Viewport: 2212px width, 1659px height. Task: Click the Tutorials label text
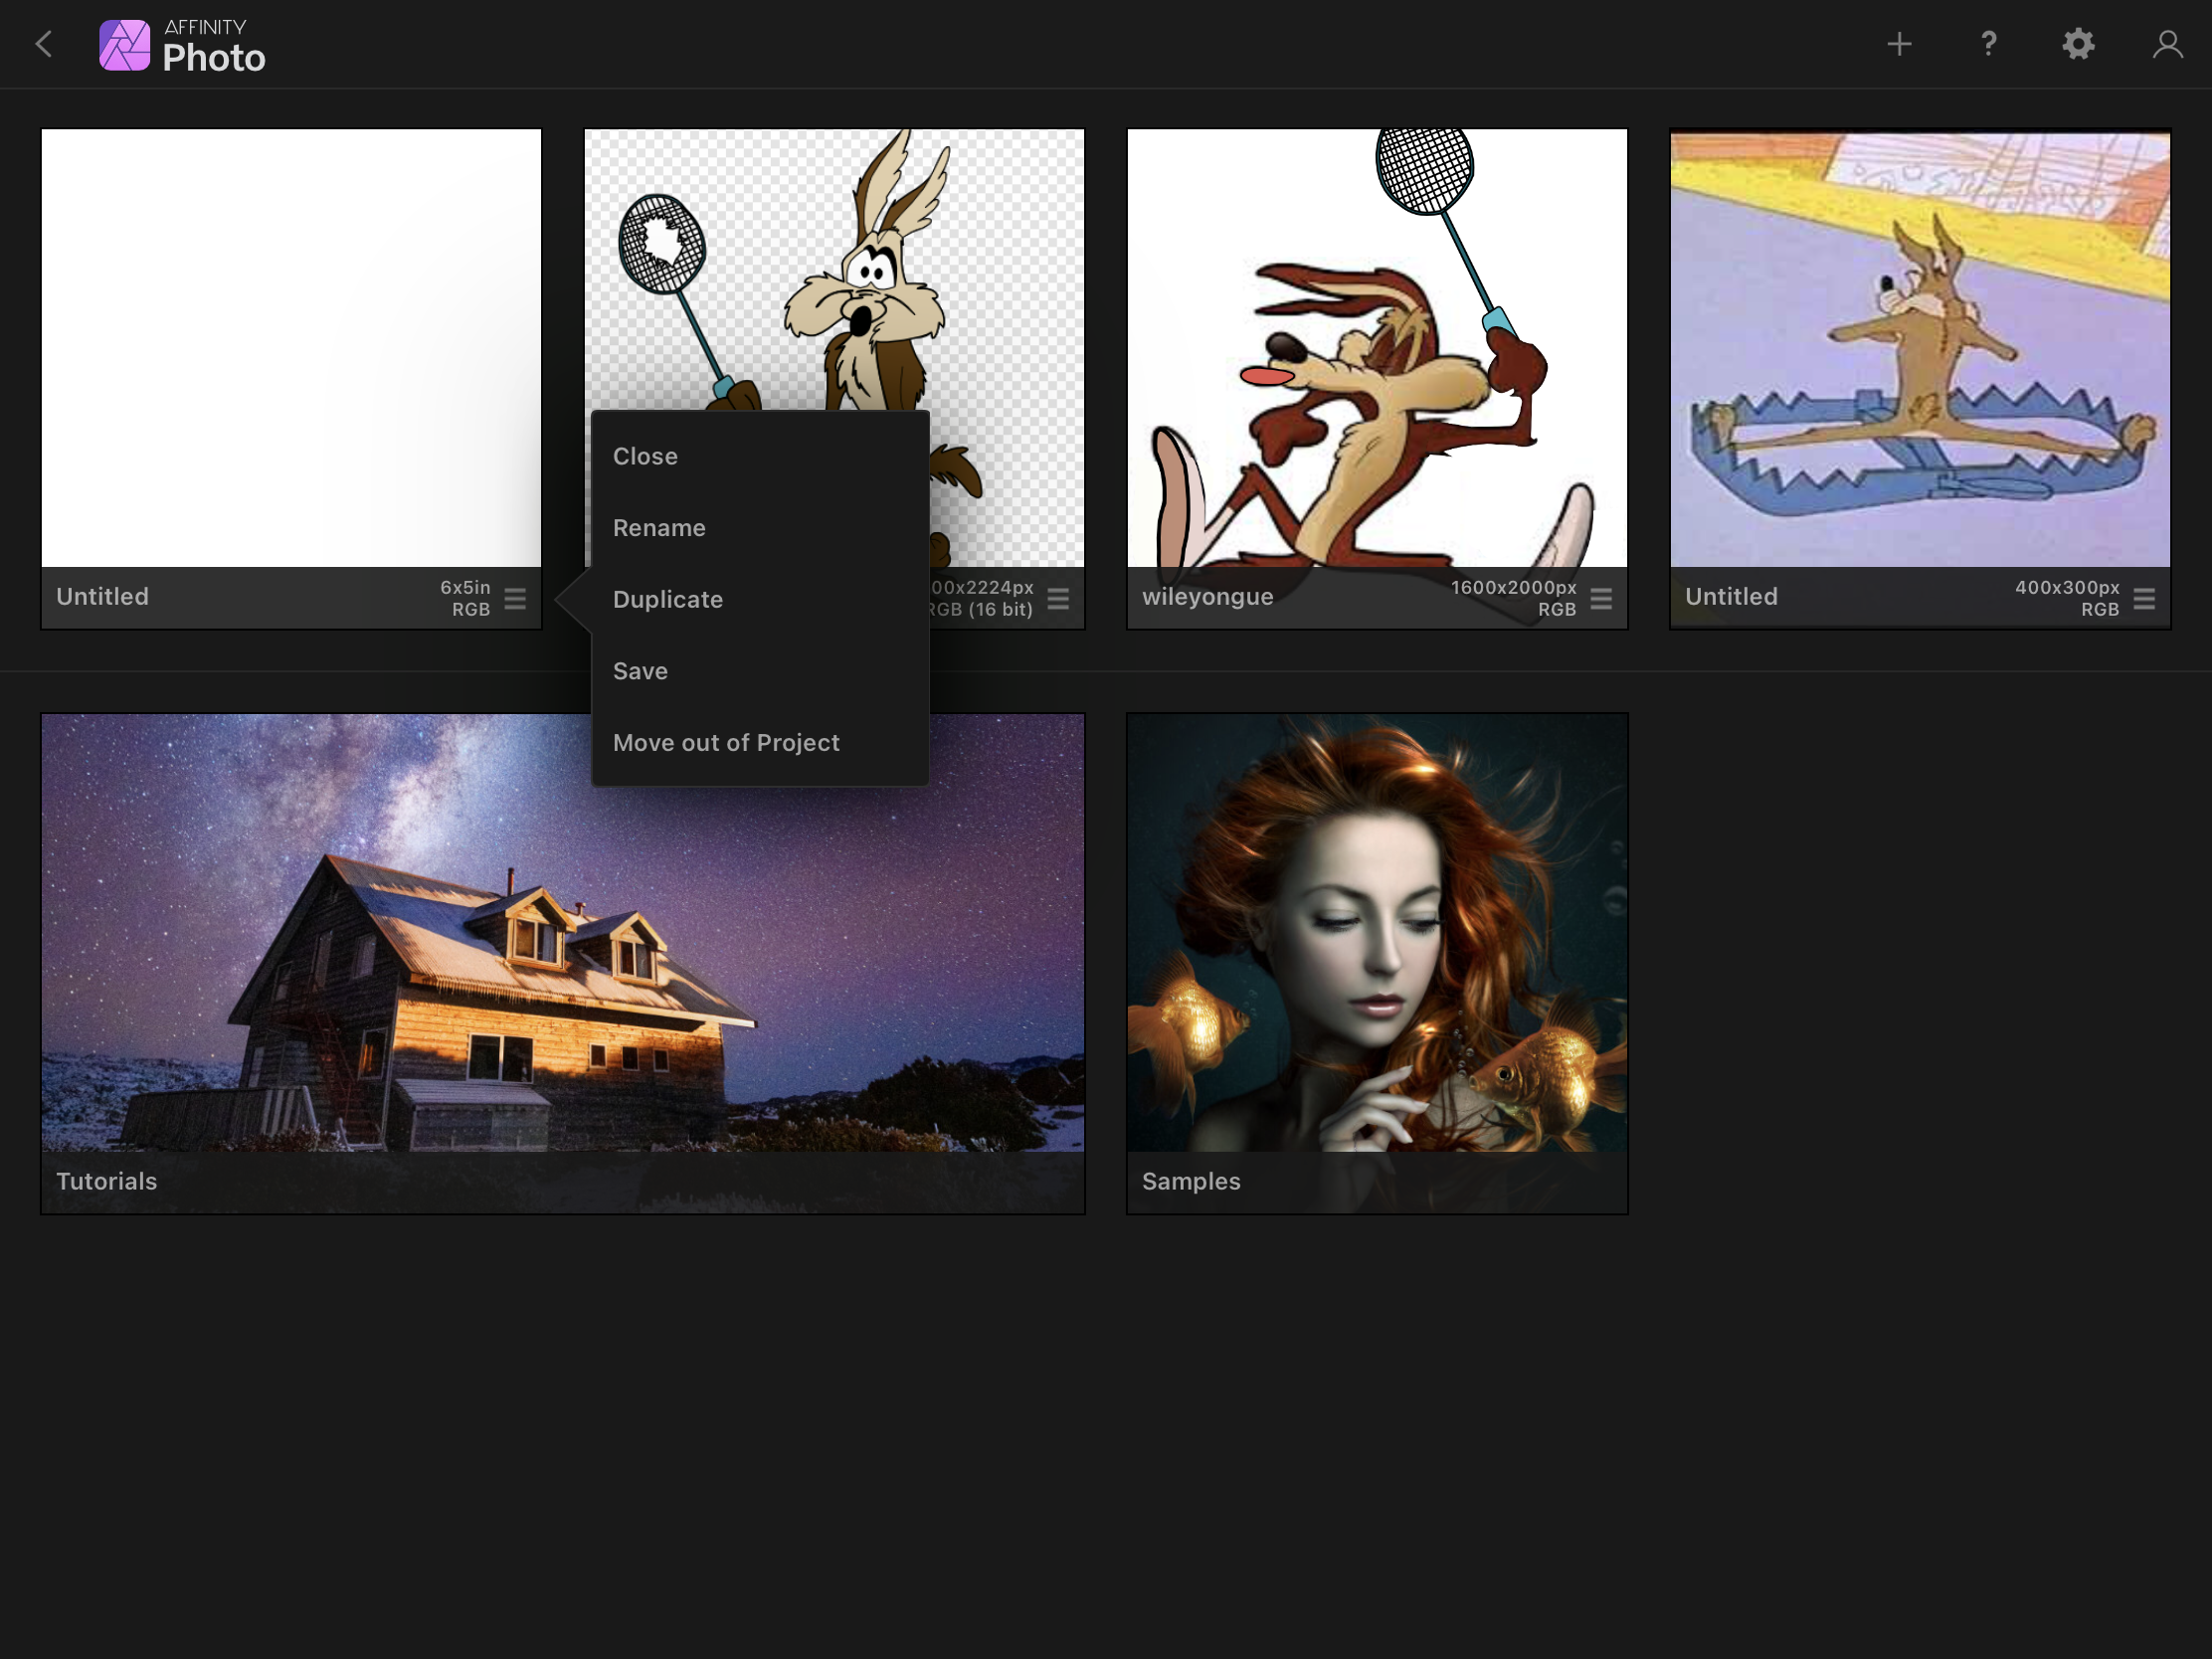point(107,1181)
